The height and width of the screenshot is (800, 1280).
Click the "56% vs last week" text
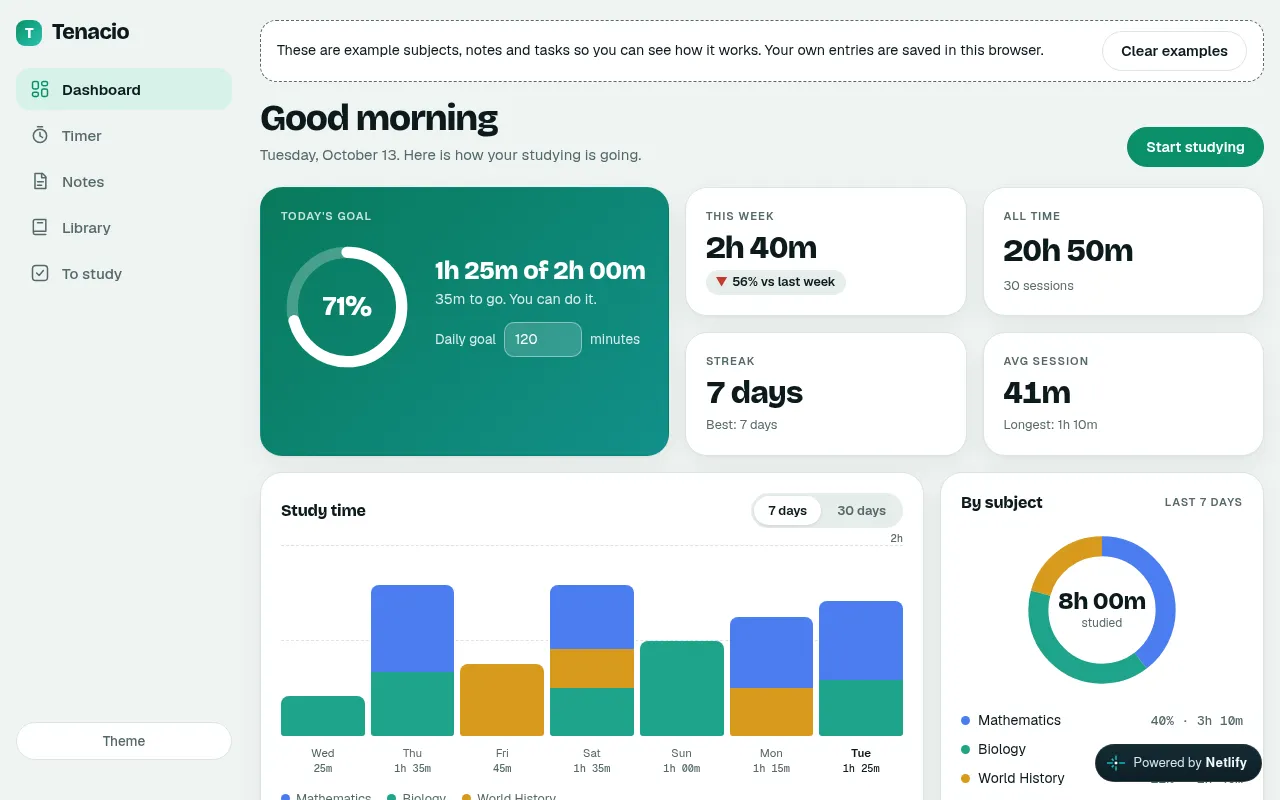pyautogui.click(x=783, y=282)
